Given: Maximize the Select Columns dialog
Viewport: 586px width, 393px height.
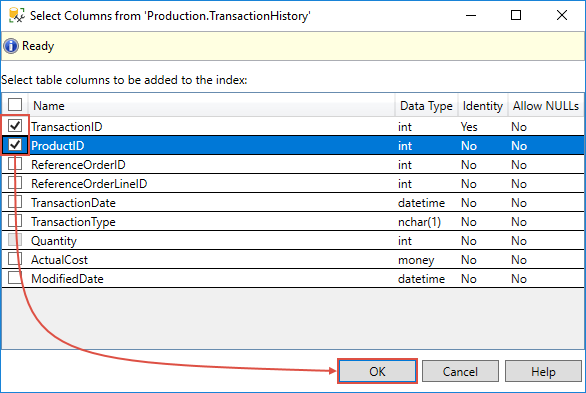Looking at the screenshot, I should [x=516, y=15].
